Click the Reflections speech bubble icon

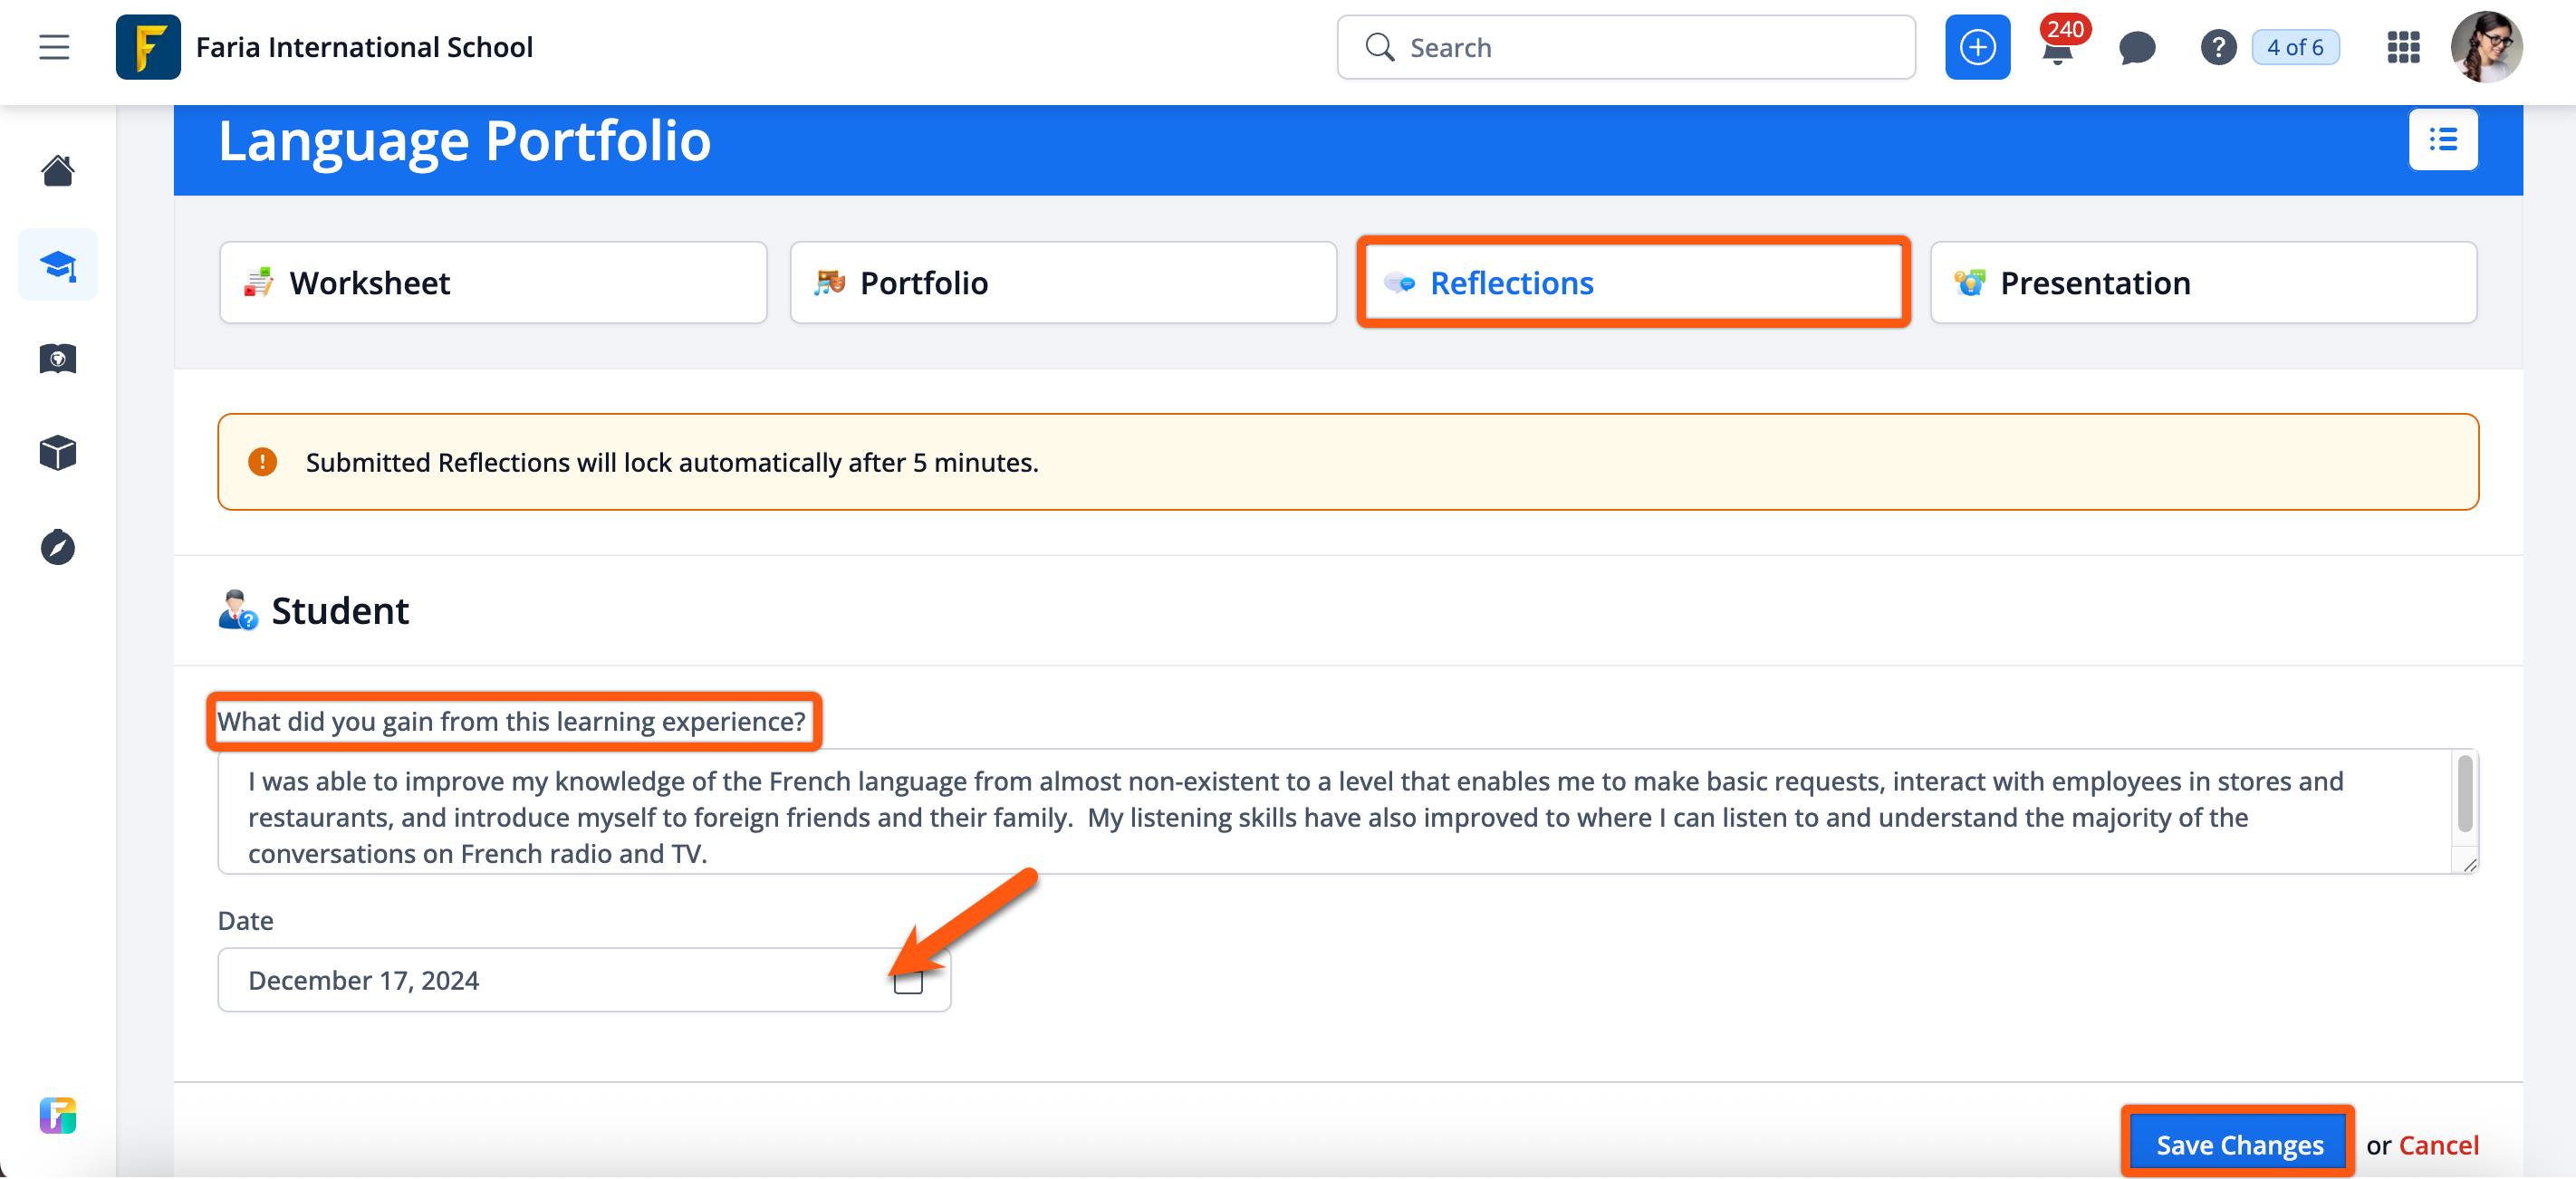click(1399, 283)
